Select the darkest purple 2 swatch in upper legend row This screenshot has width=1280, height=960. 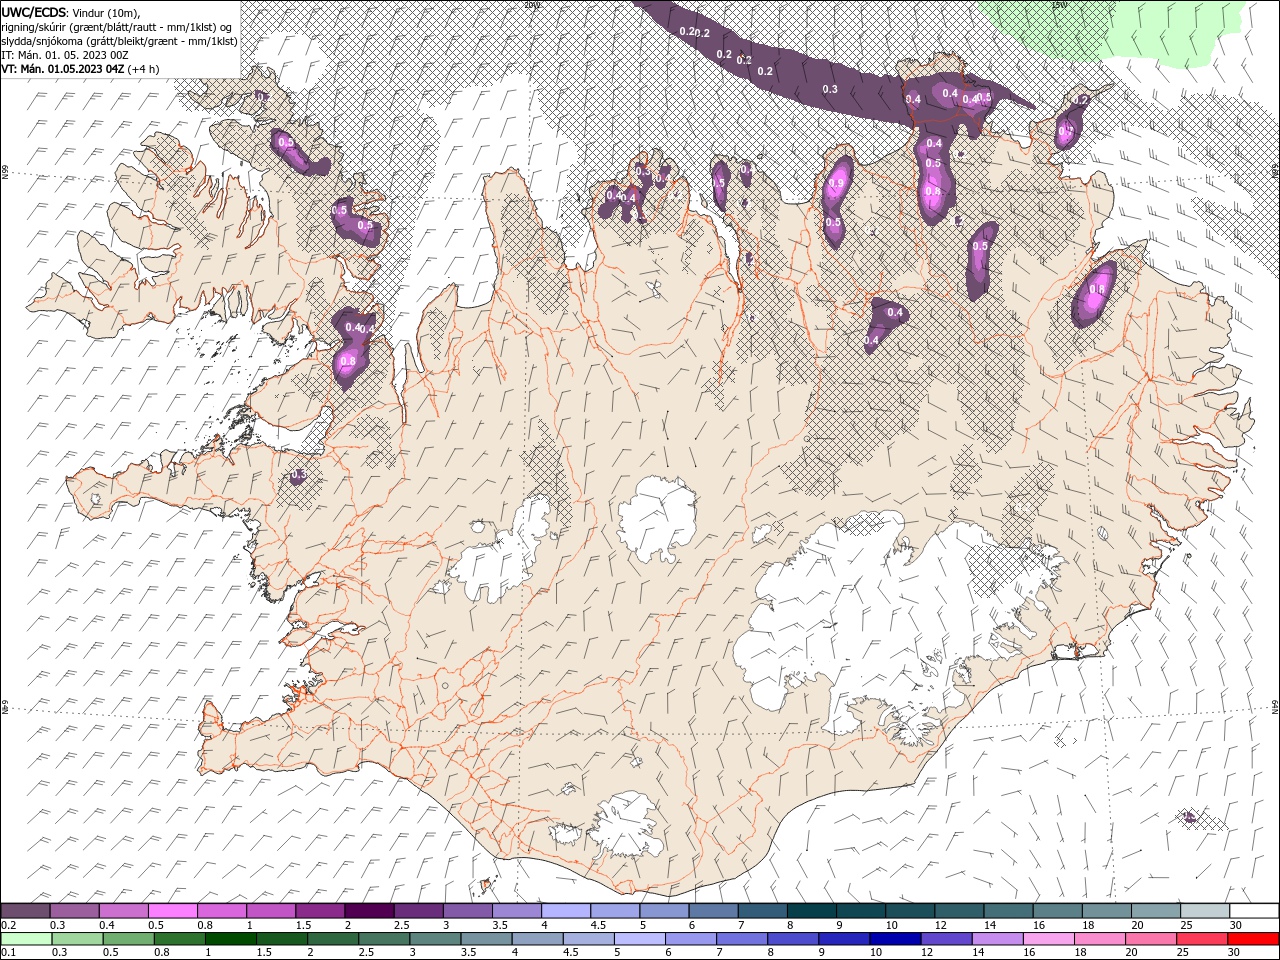369,910
